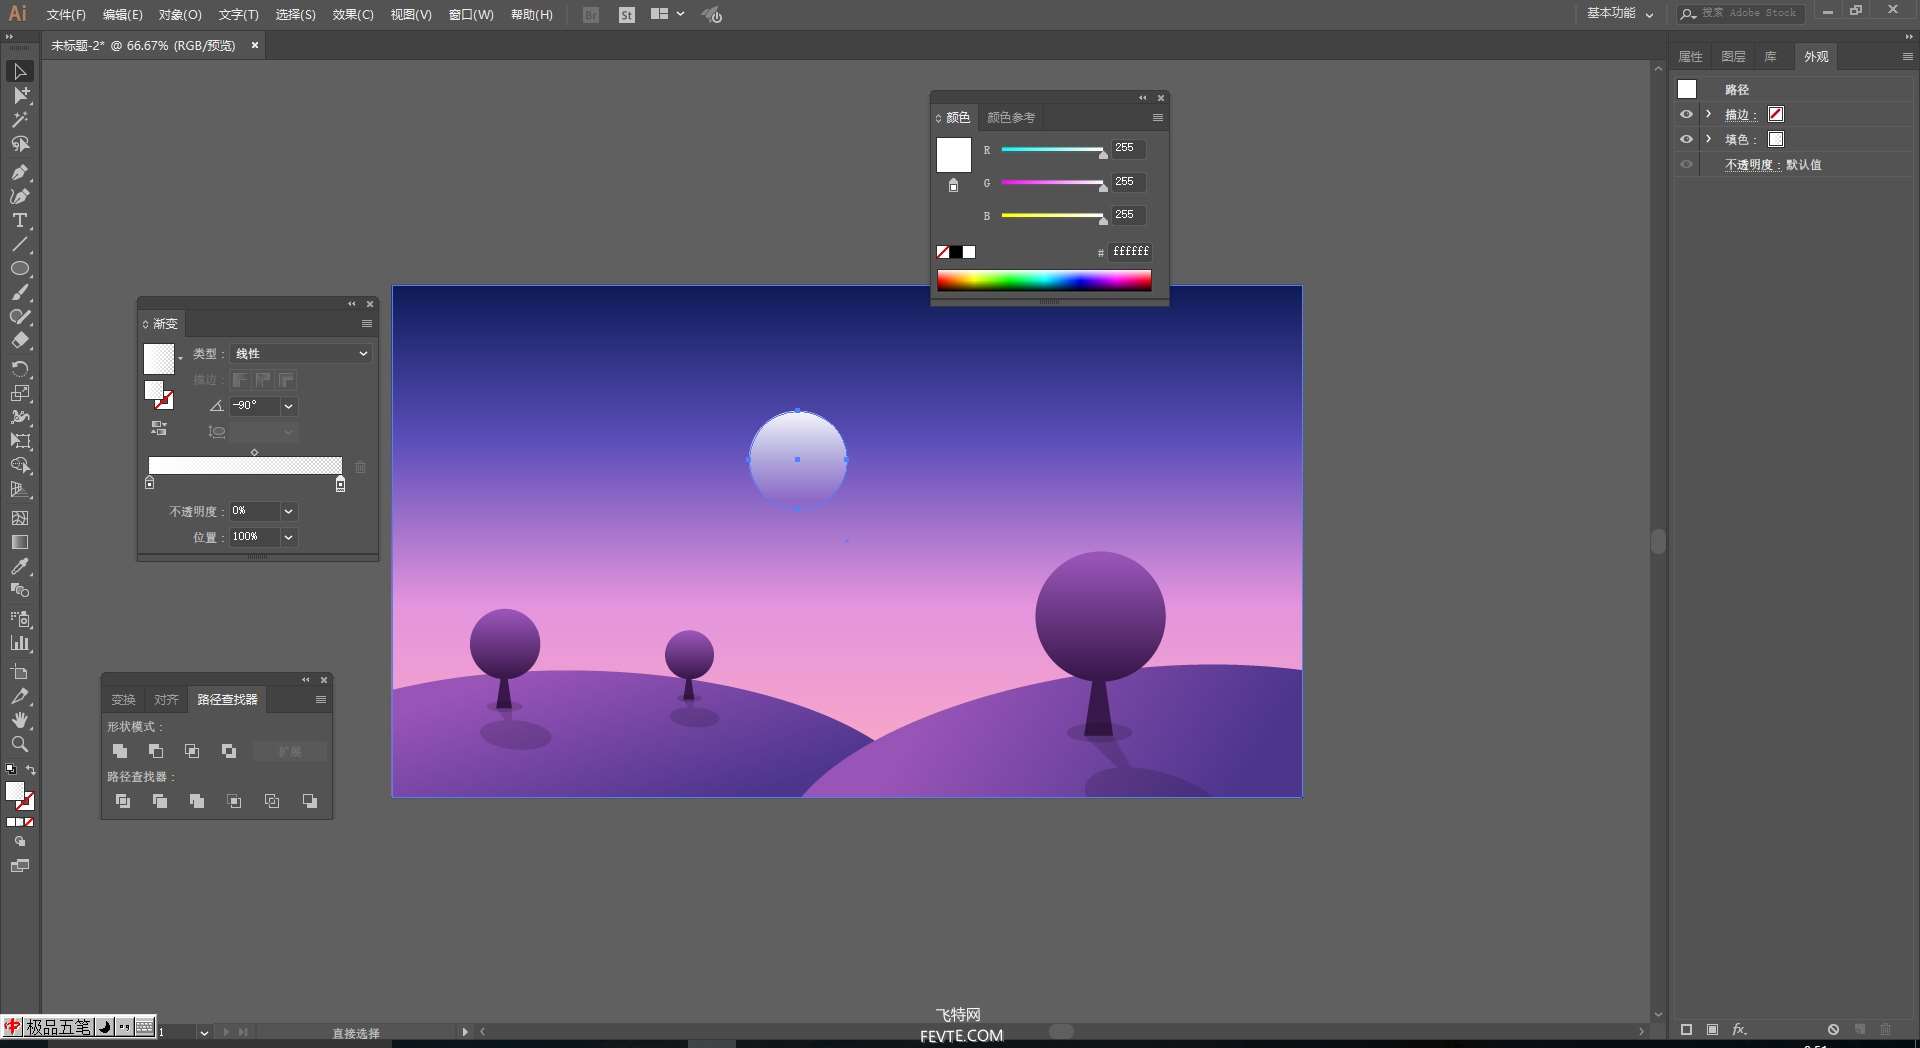Select the Perspective Grid tool
The height and width of the screenshot is (1048, 1920).
pyautogui.click(x=20, y=490)
